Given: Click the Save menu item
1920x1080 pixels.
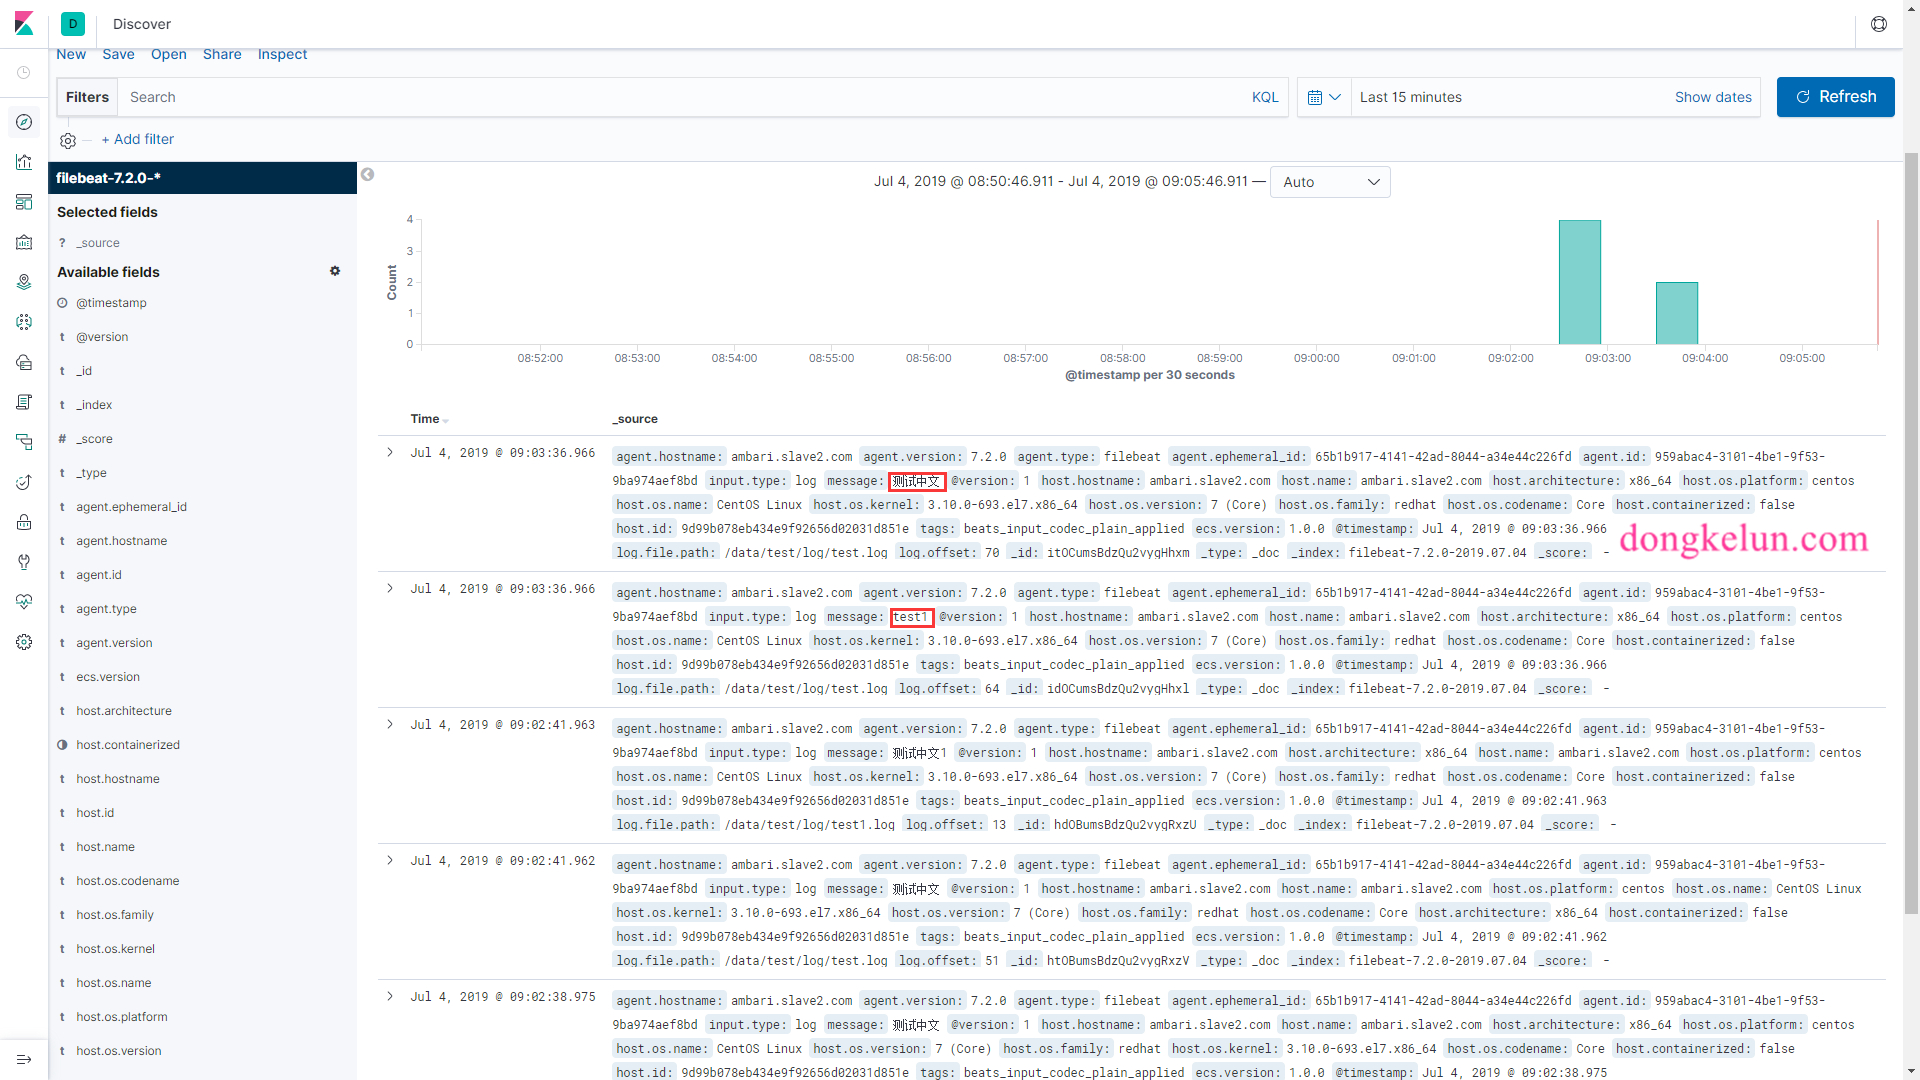Looking at the screenshot, I should tap(118, 54).
